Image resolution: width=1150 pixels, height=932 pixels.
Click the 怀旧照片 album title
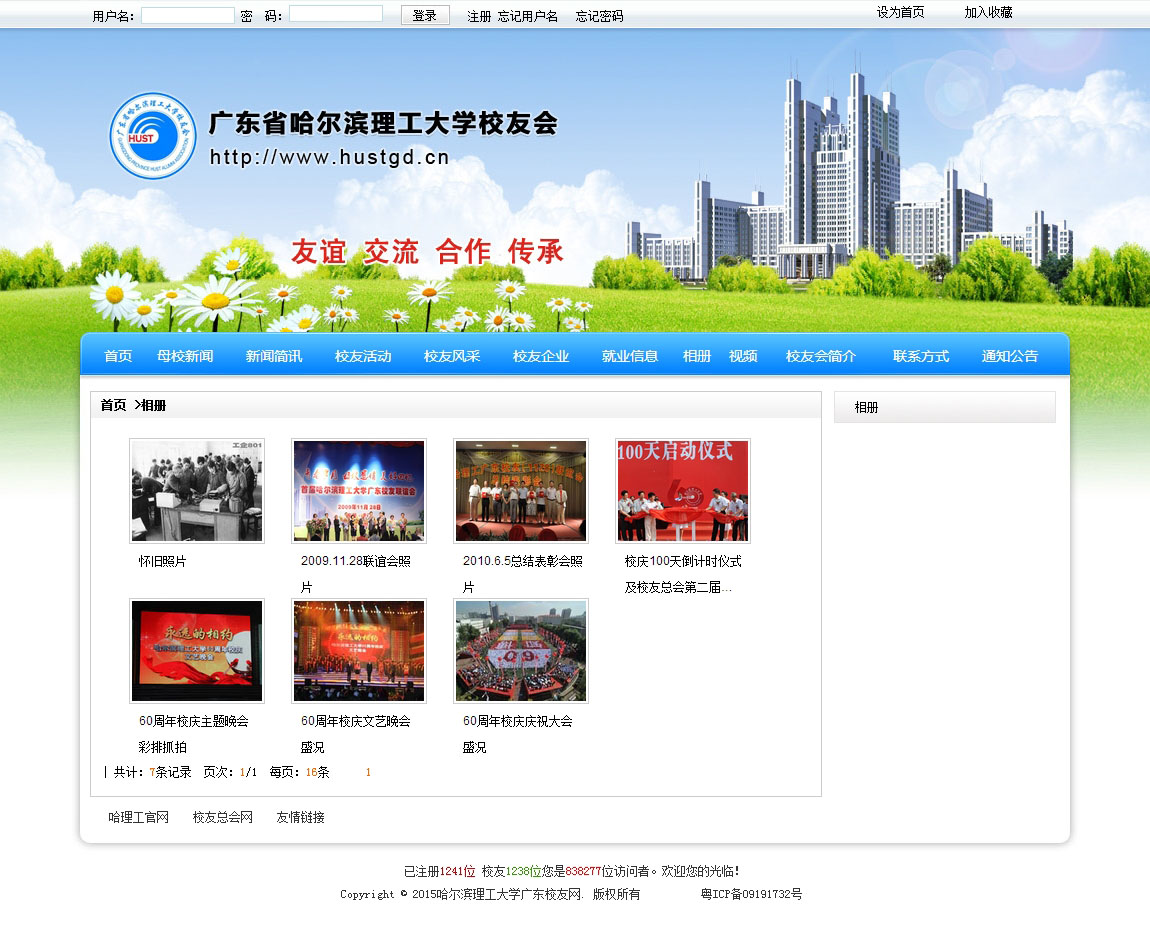tap(162, 562)
